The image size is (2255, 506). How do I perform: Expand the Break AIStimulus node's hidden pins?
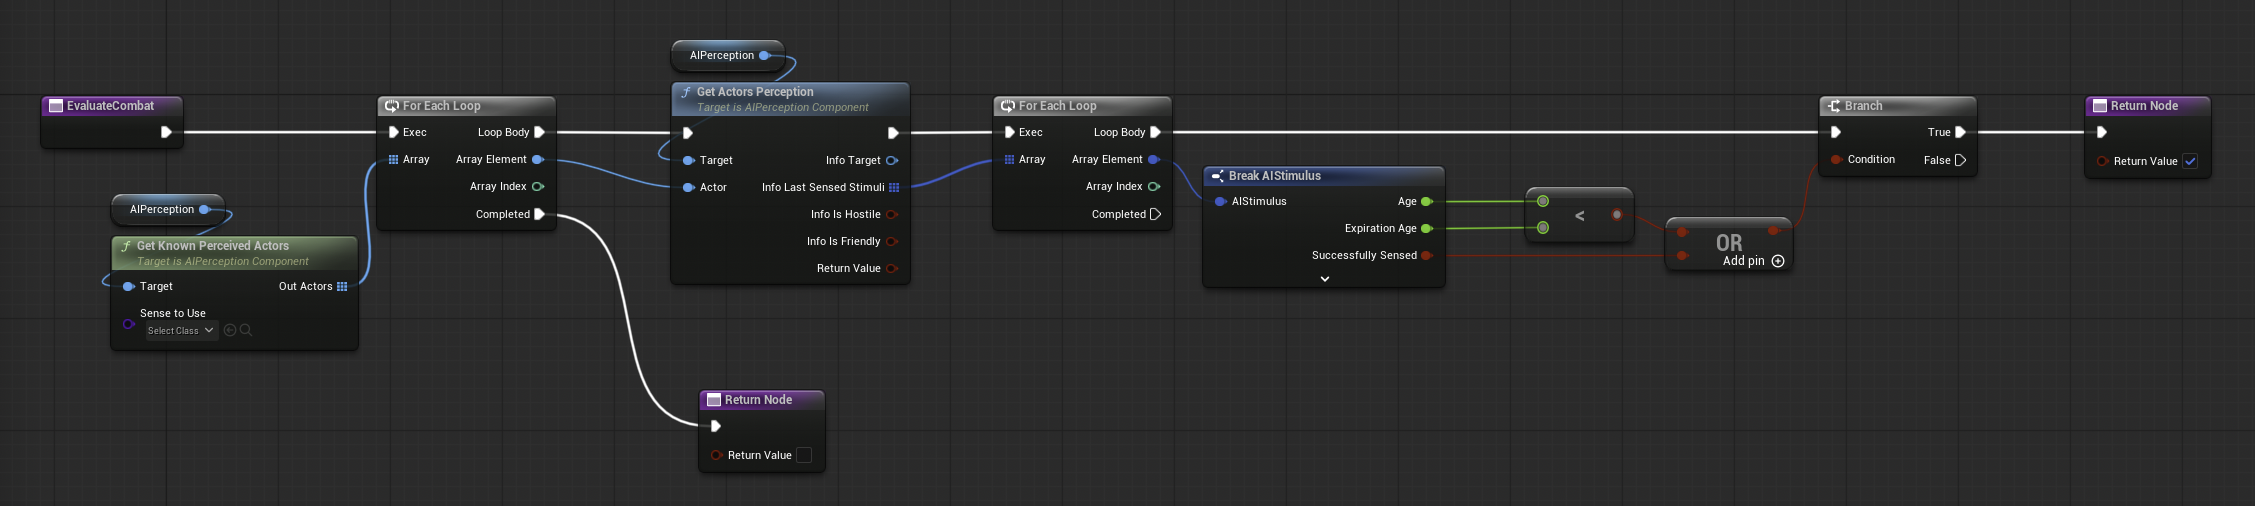1325,279
